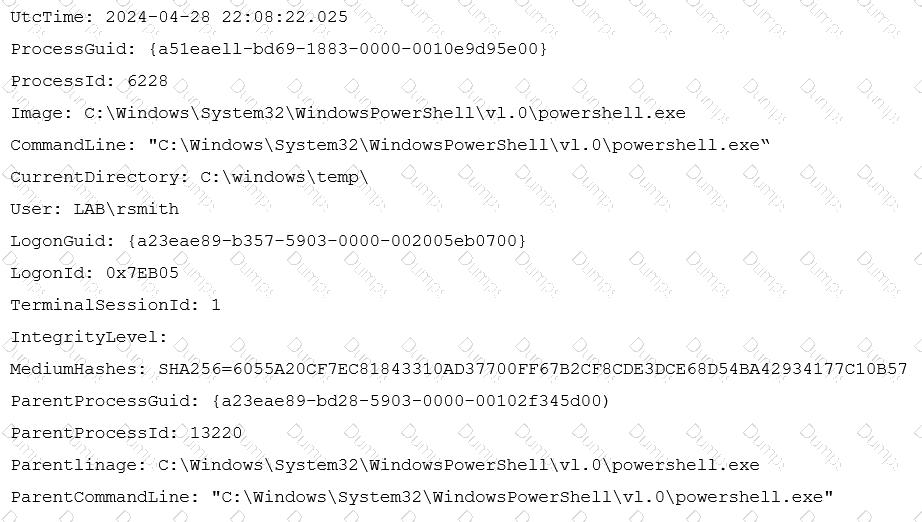
Task: Select the ProcessGuid value text
Action: (348, 49)
